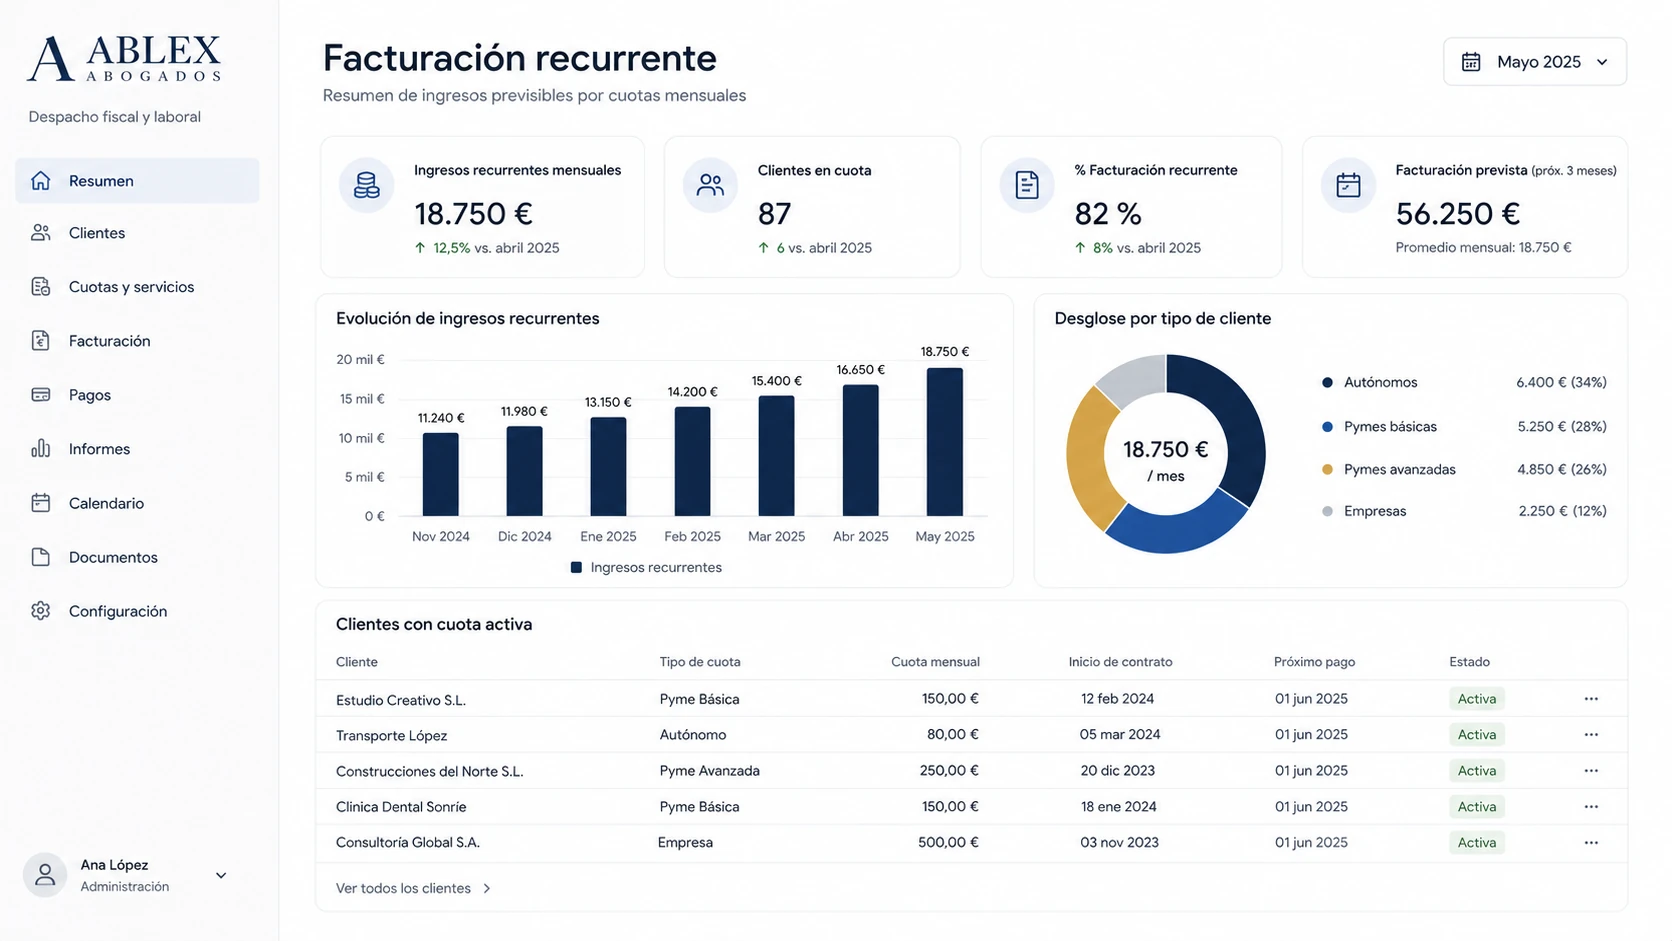Click Activa badge for Consultoría Global S.A.
1672x941 pixels.
tap(1477, 843)
